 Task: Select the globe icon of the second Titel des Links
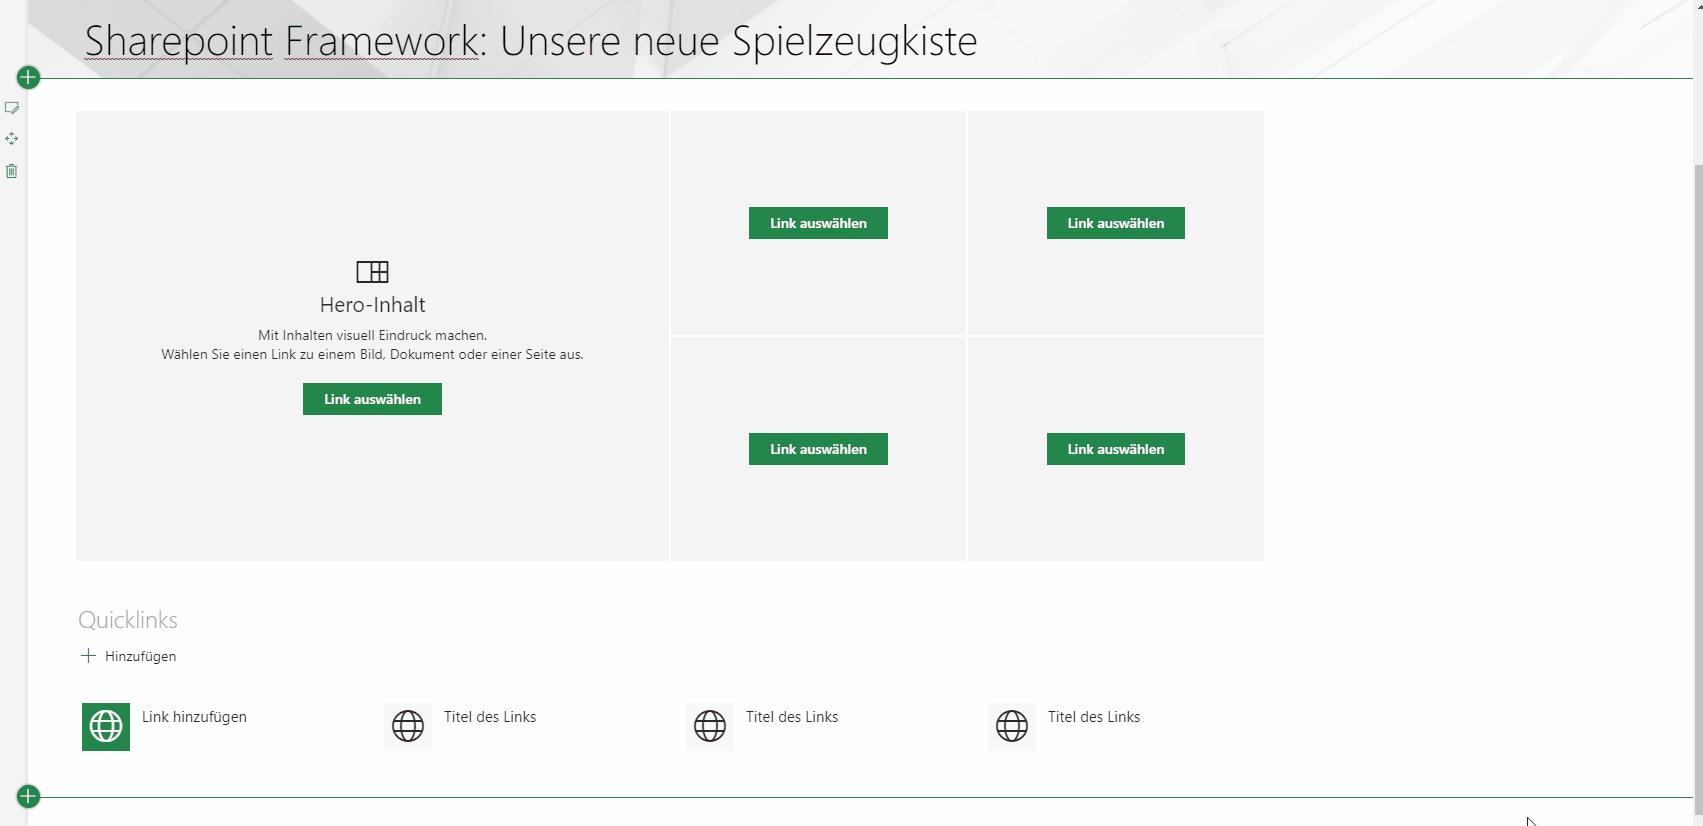pos(710,726)
